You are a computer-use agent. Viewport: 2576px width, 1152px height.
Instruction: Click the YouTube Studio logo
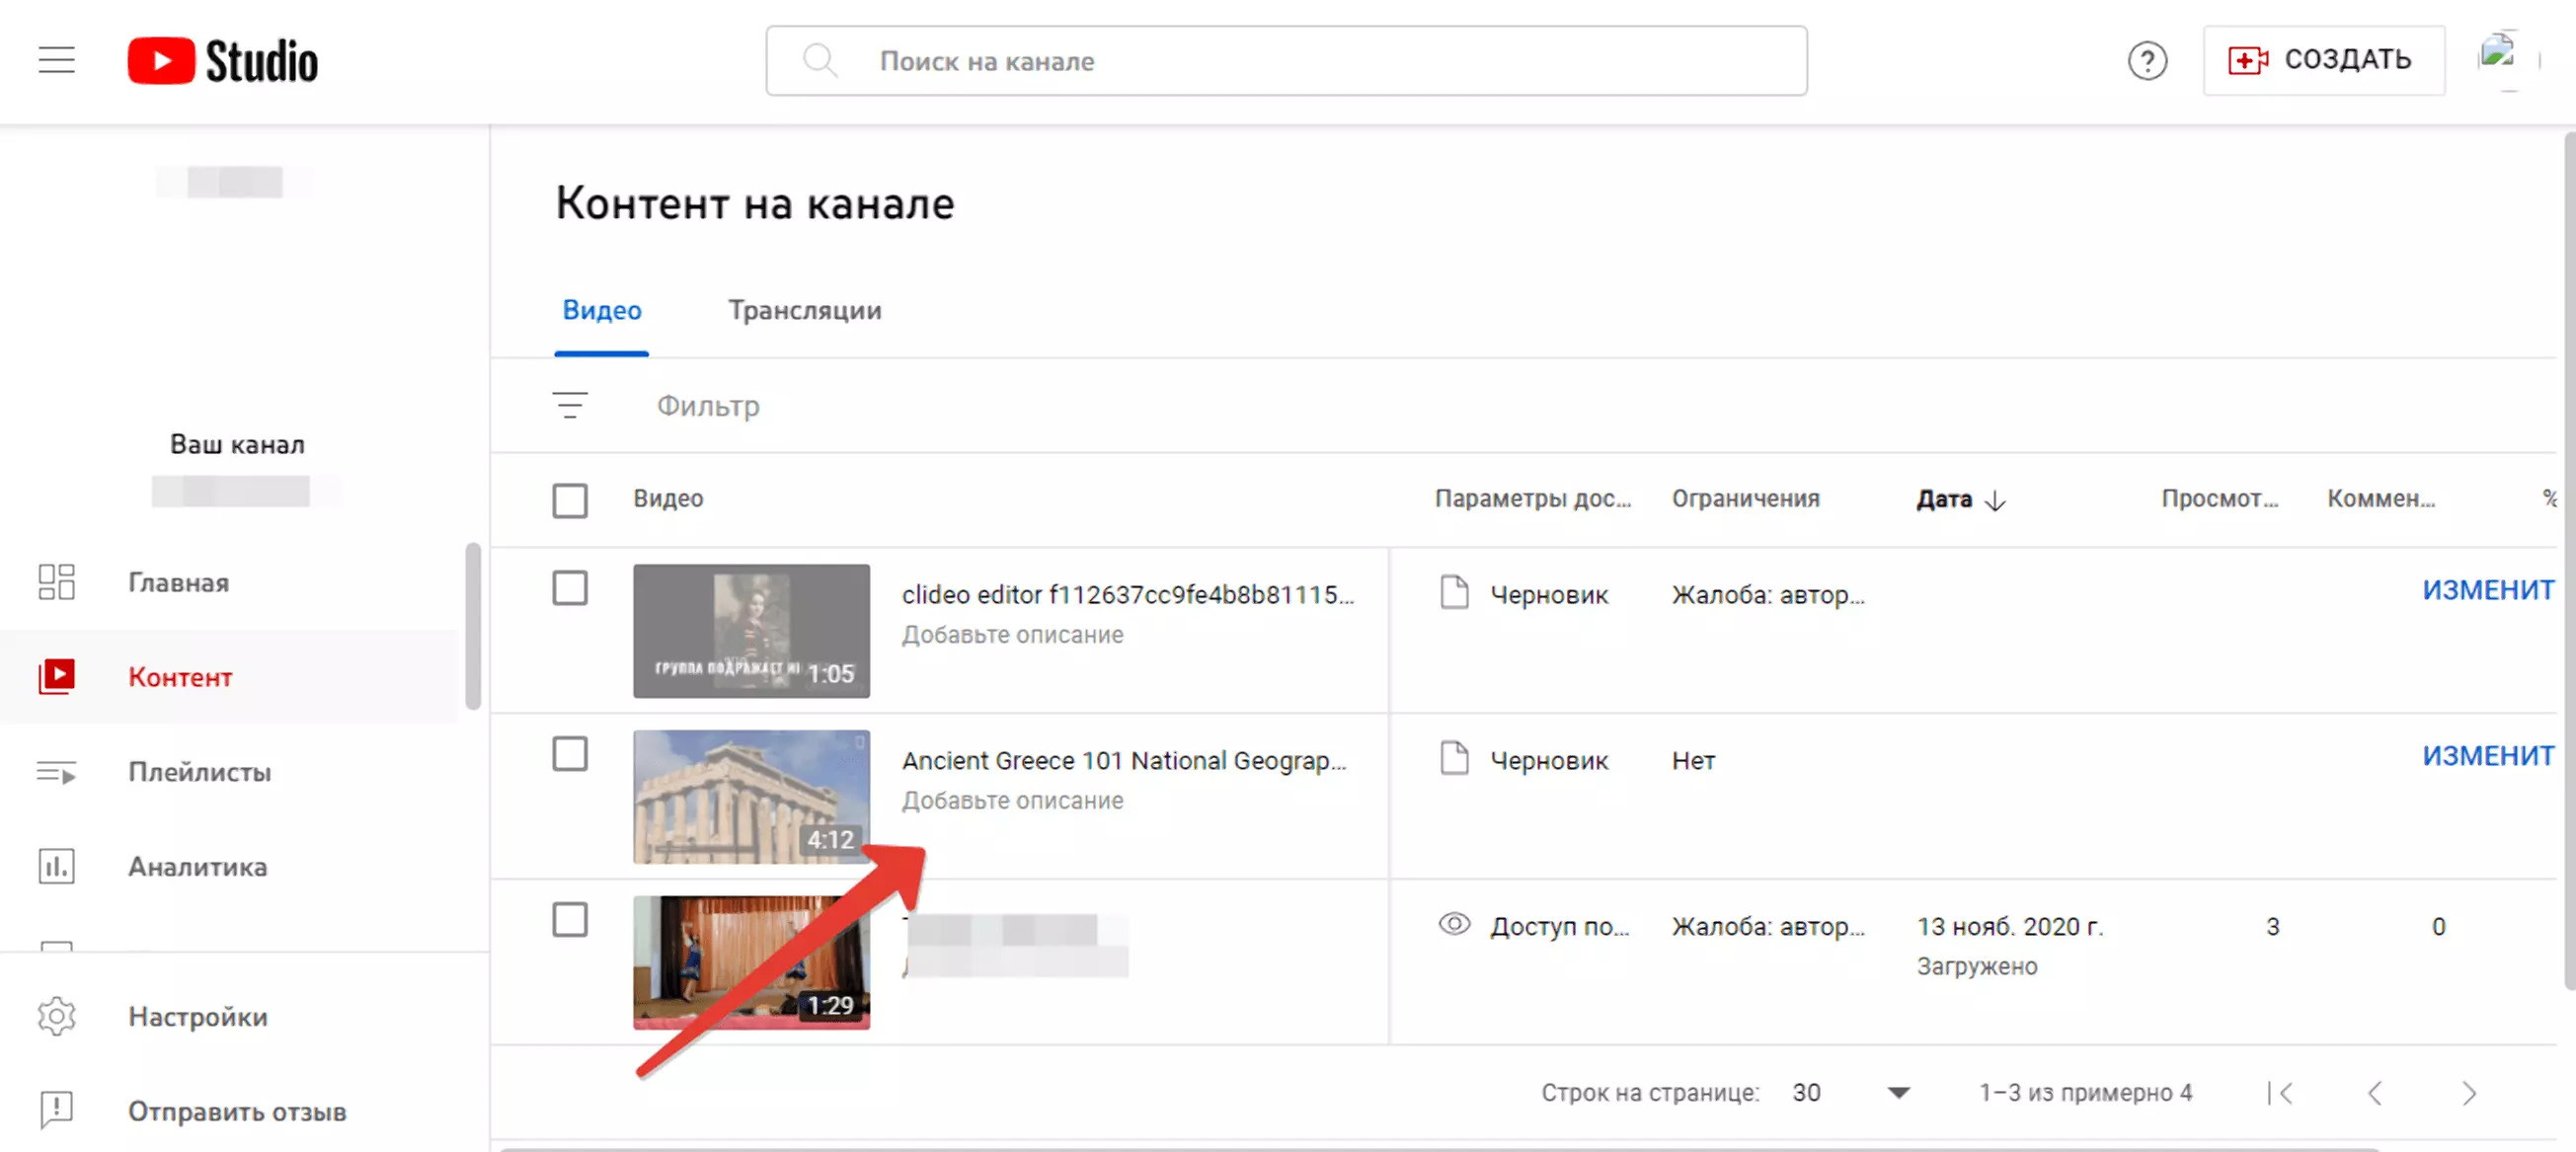(222, 61)
